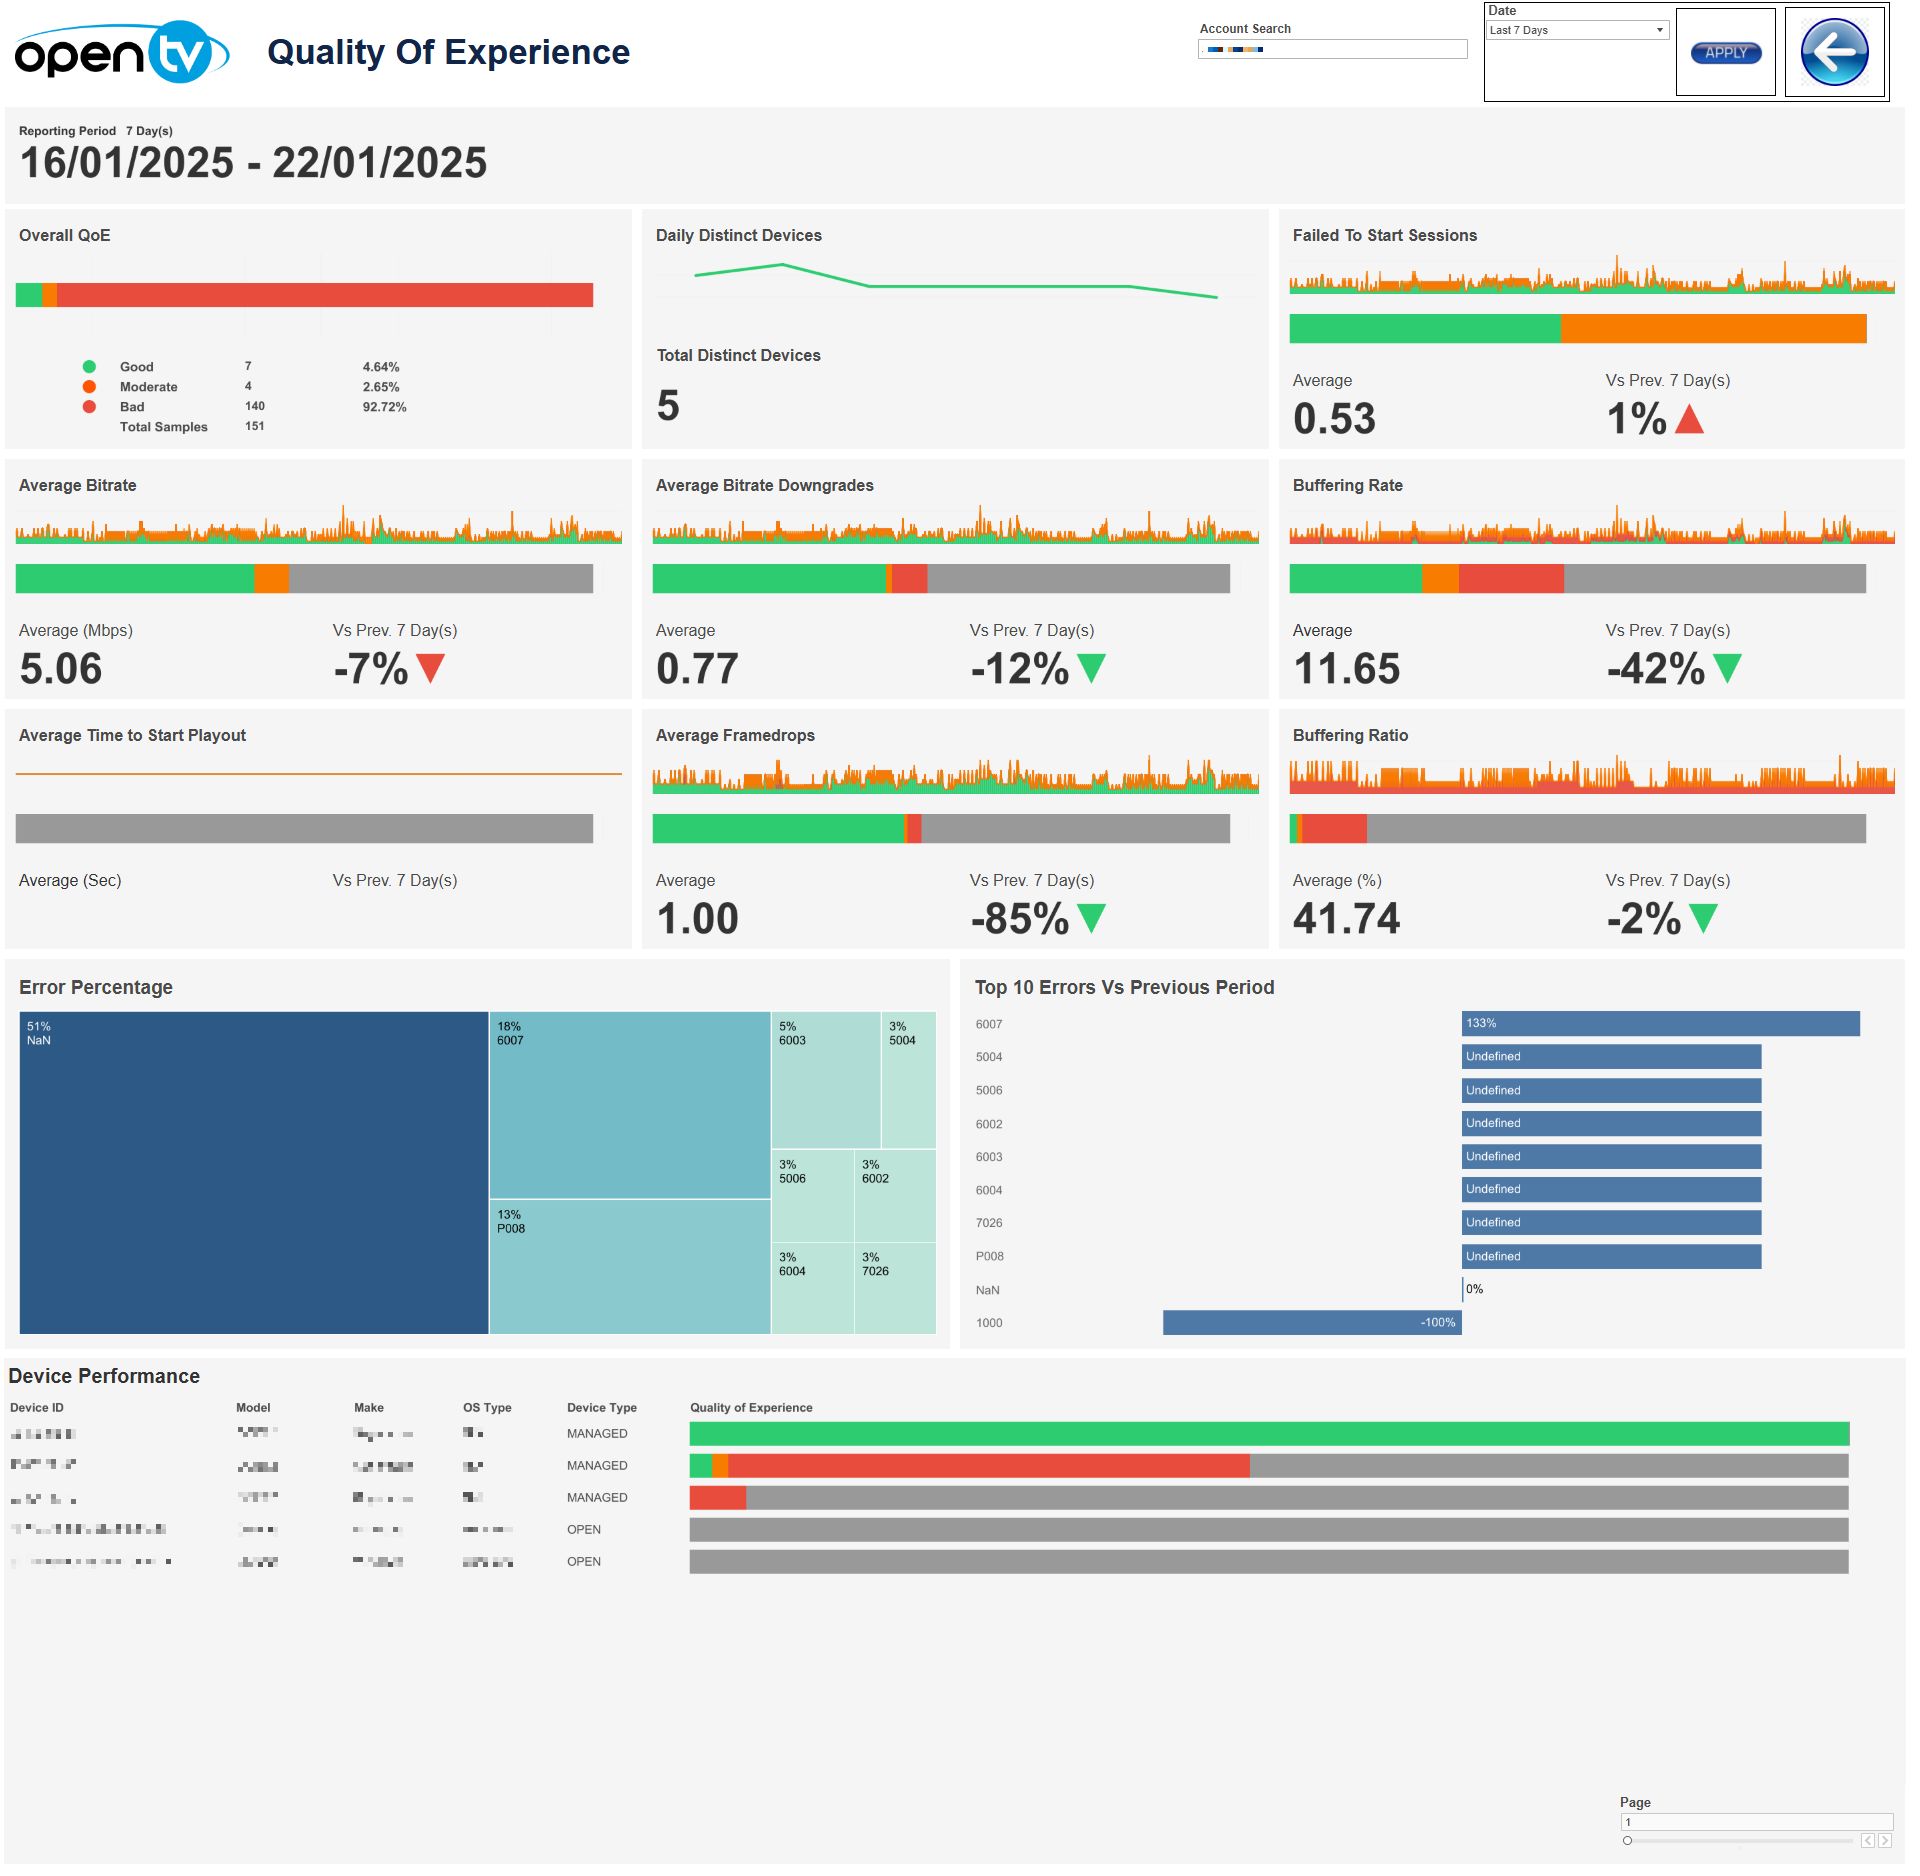Click the dropdown arrow beside Last 7 Days
Screen dimensions: 1920x1876
tap(1660, 30)
